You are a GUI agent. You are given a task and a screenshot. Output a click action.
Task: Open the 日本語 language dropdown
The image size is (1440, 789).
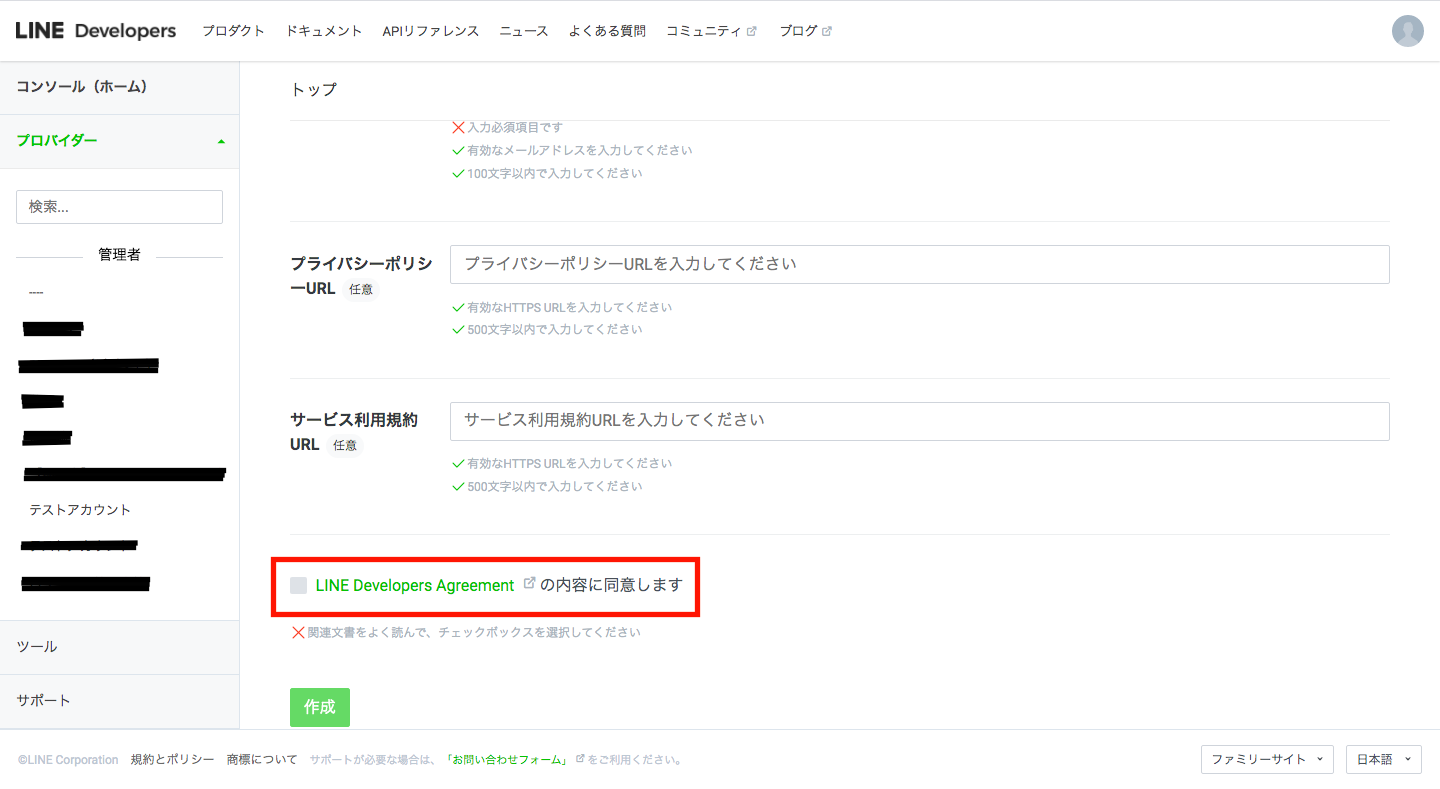point(1383,760)
